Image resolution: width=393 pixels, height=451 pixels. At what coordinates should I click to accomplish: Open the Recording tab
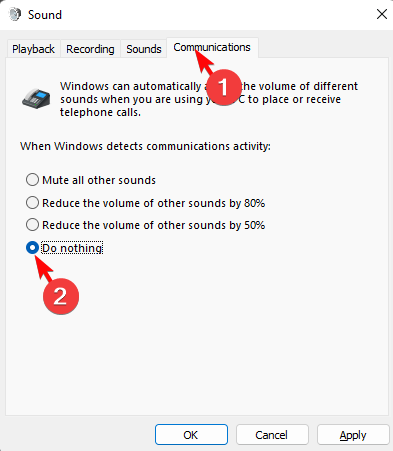(90, 49)
